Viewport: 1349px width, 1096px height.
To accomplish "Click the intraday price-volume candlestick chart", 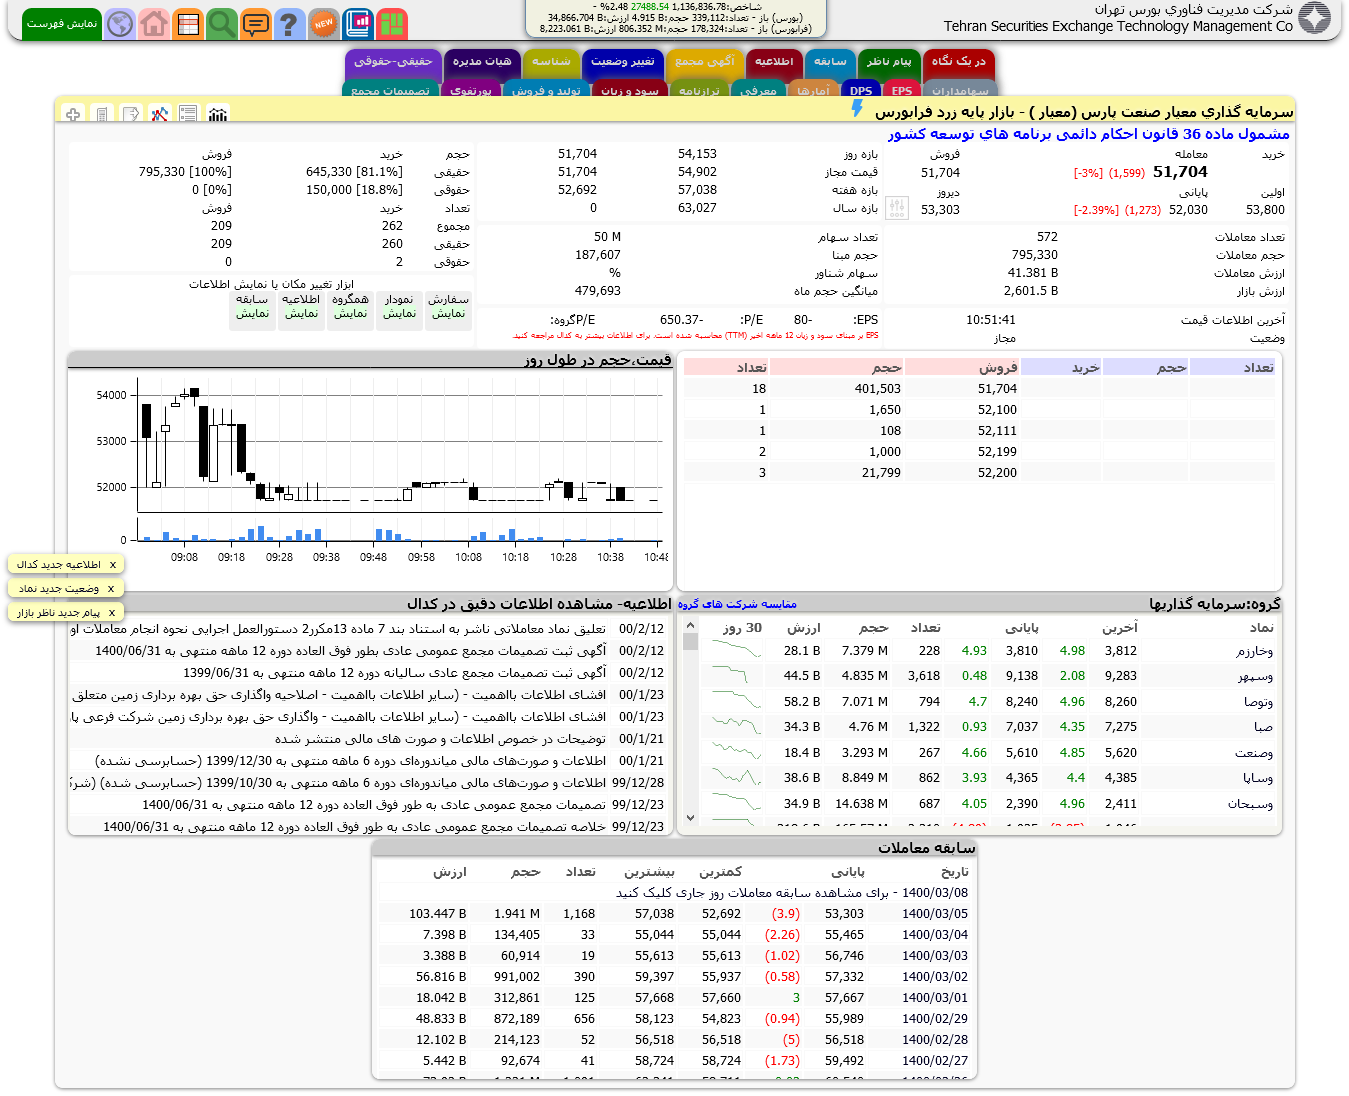I will (370, 470).
